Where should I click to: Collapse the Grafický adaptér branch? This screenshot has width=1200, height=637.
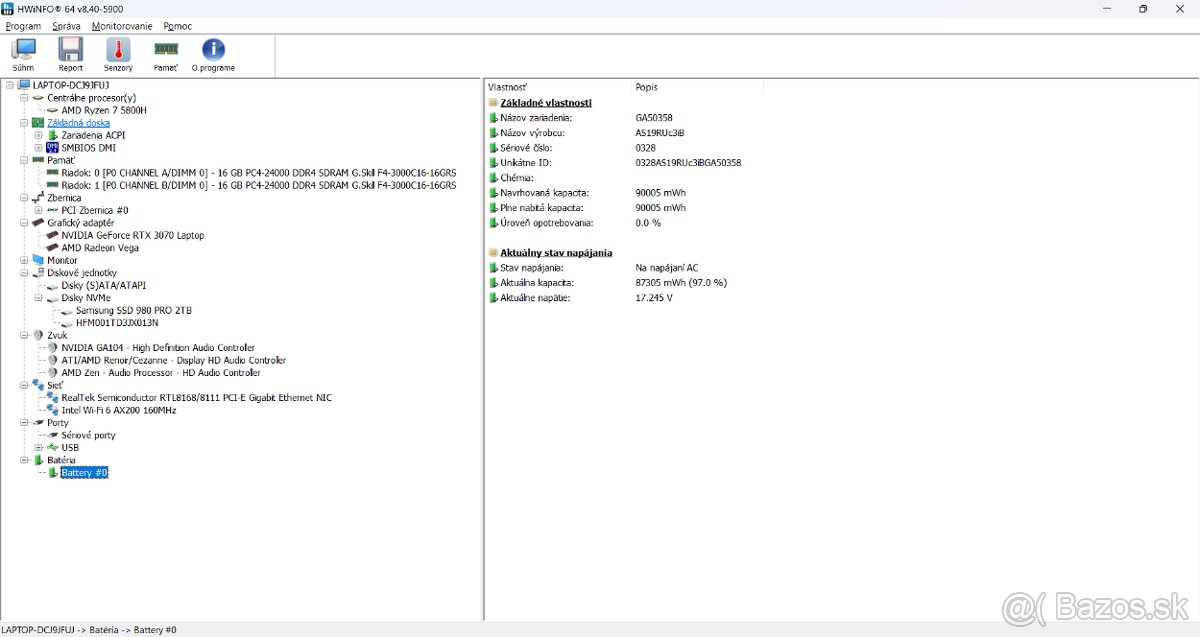pos(25,223)
